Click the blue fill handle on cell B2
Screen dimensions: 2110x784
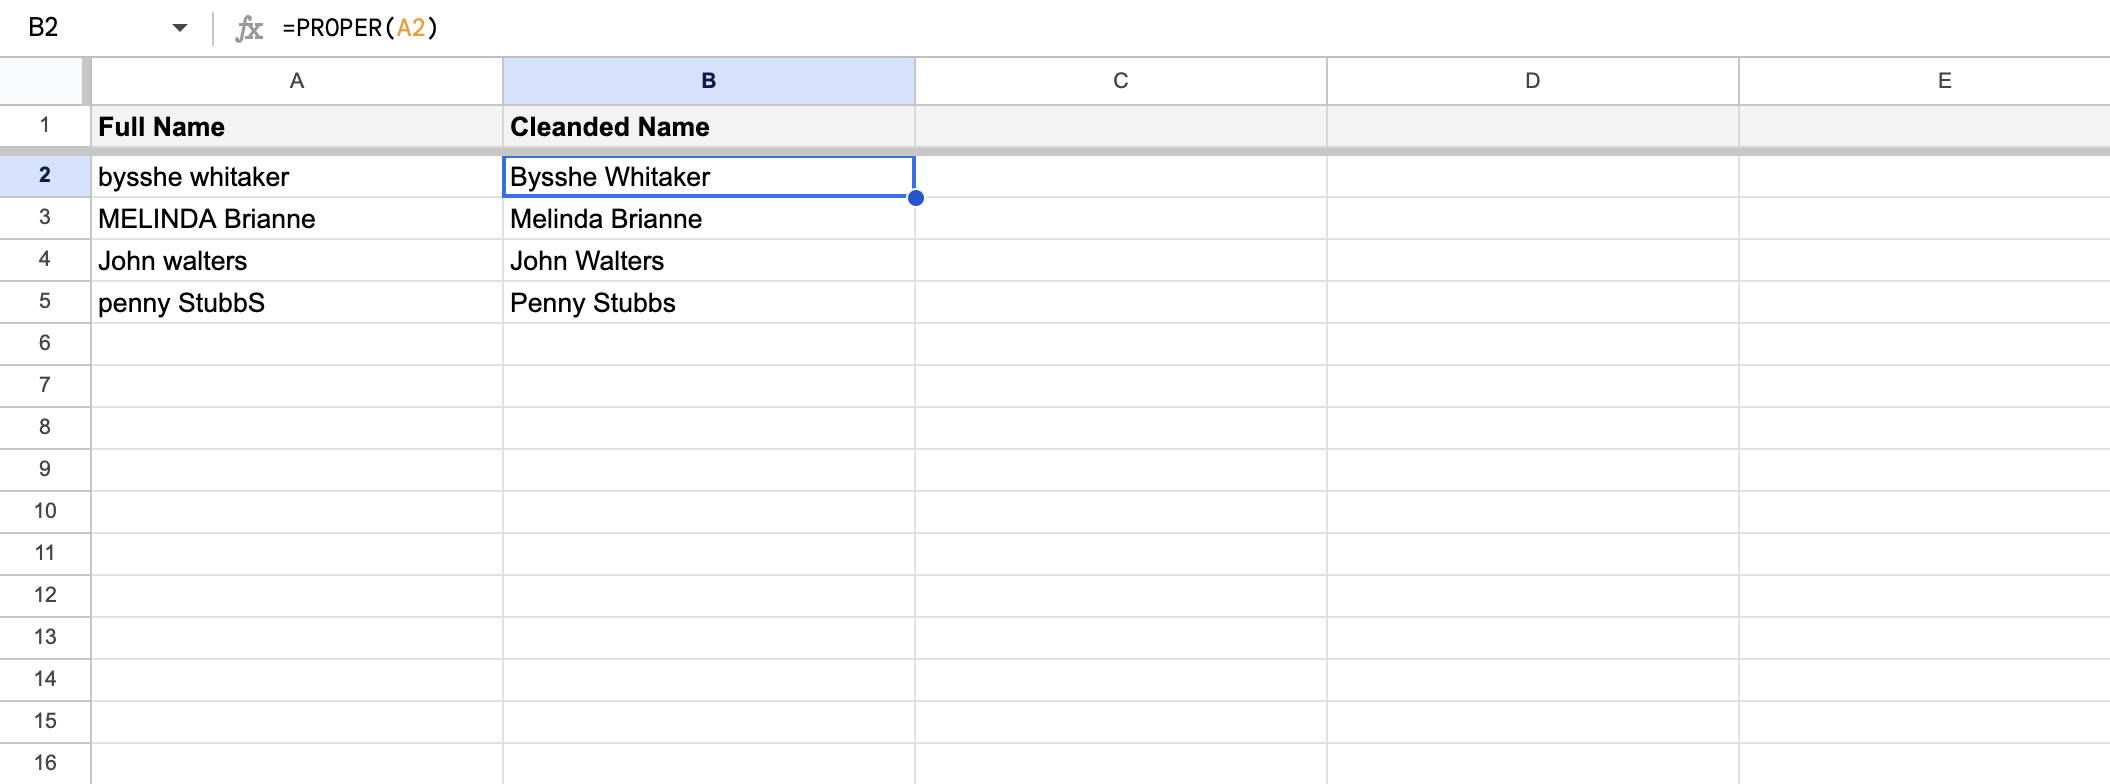coord(916,199)
